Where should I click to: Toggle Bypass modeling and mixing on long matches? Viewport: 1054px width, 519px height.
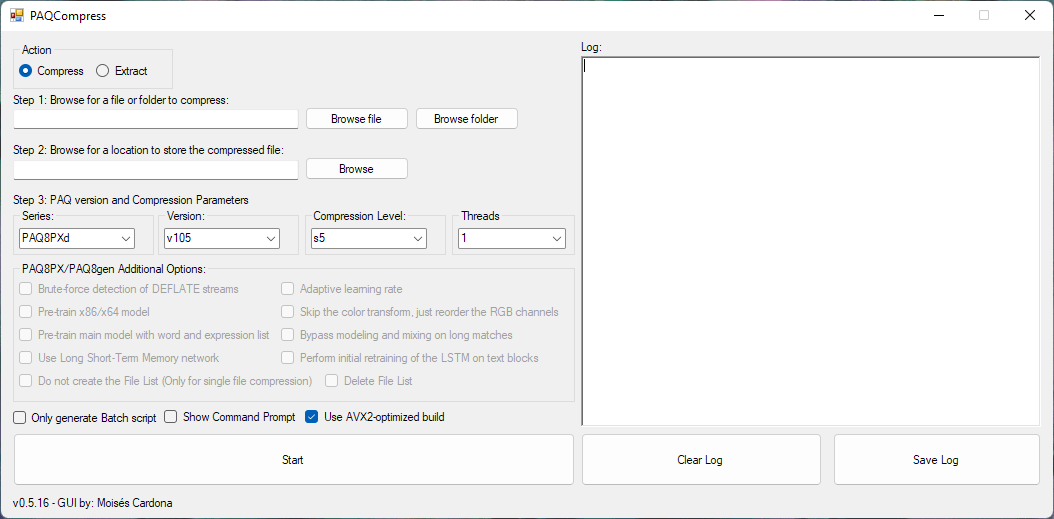pyautogui.click(x=288, y=335)
